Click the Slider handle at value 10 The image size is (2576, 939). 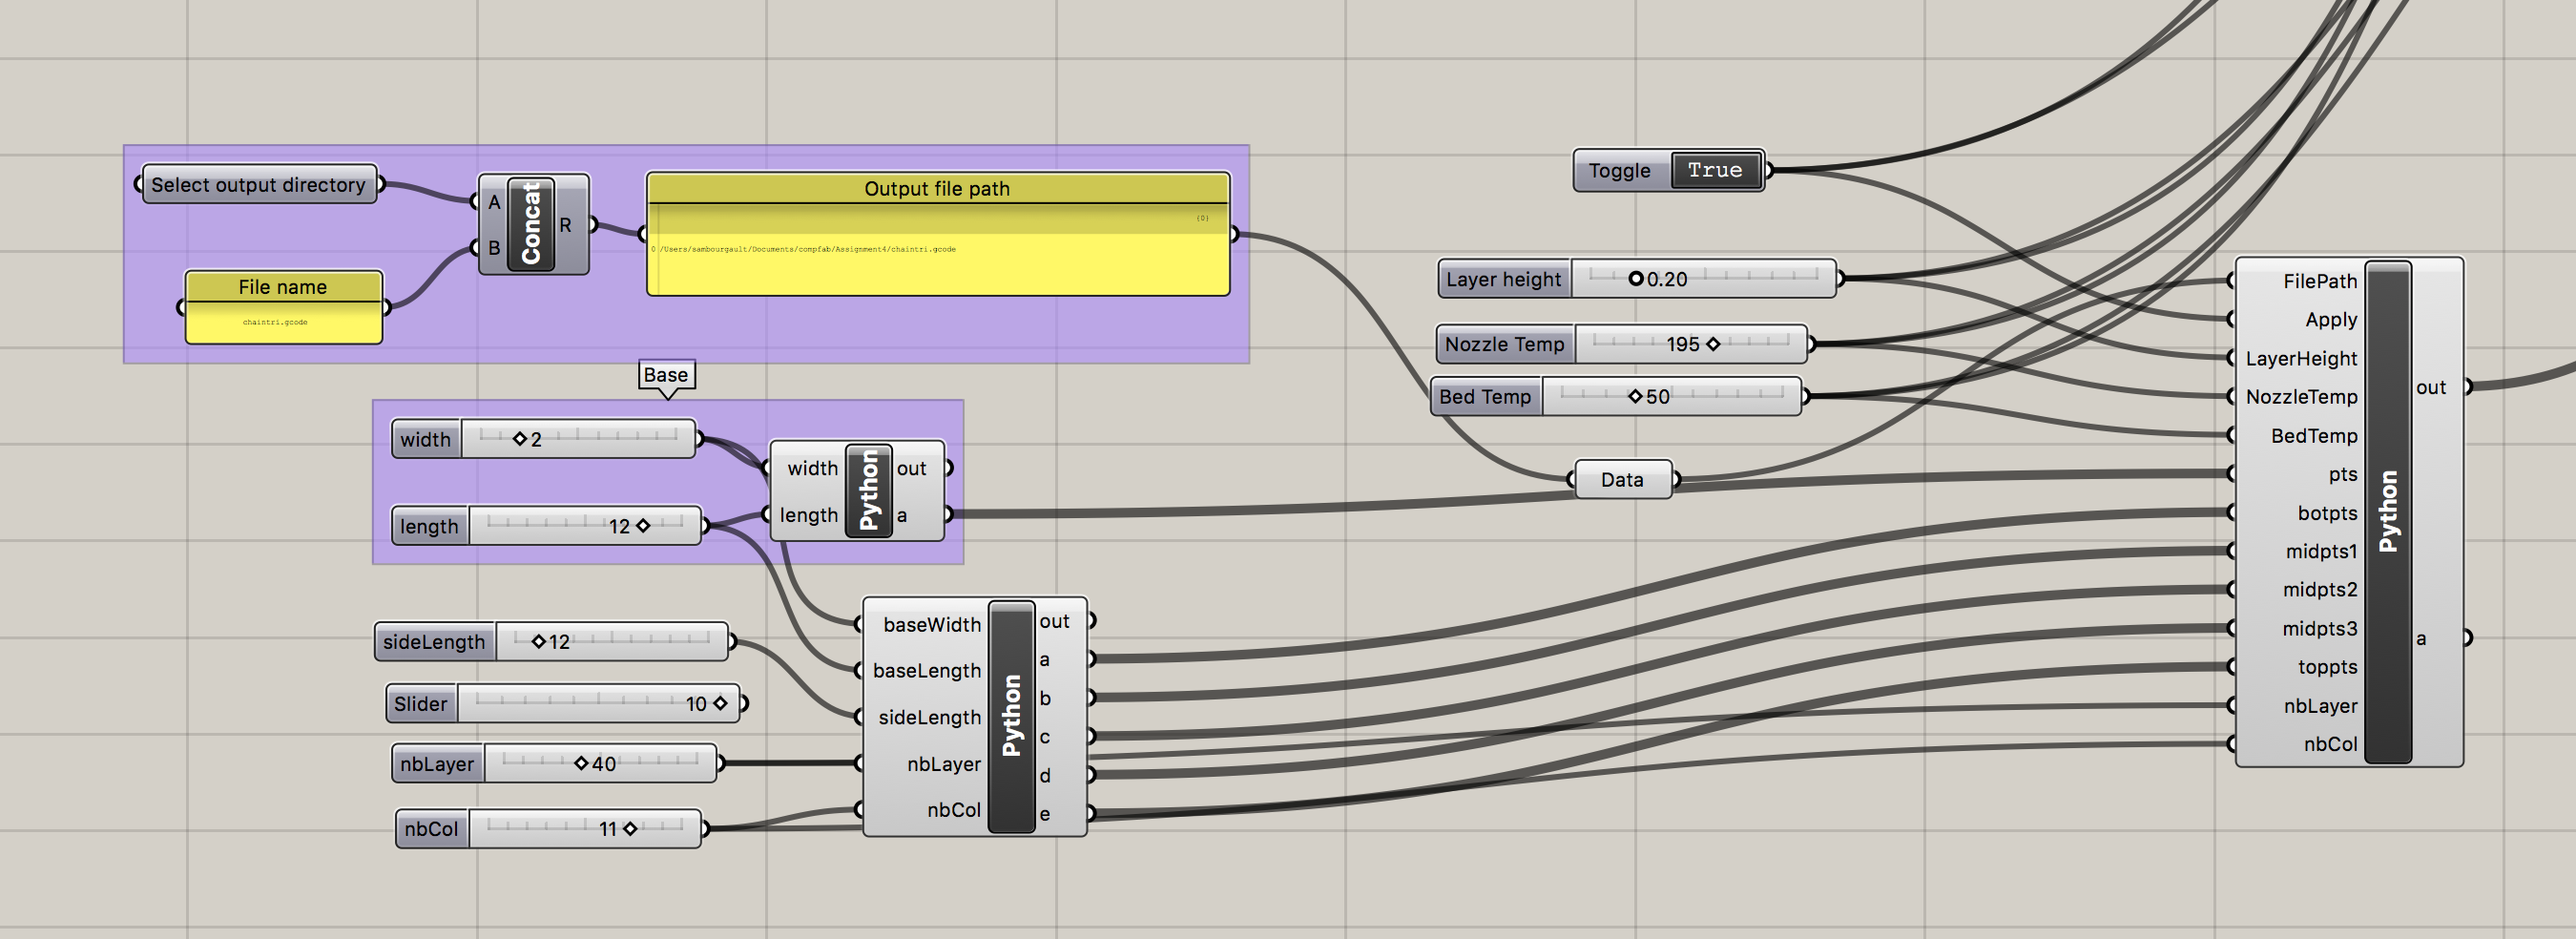[x=720, y=703]
